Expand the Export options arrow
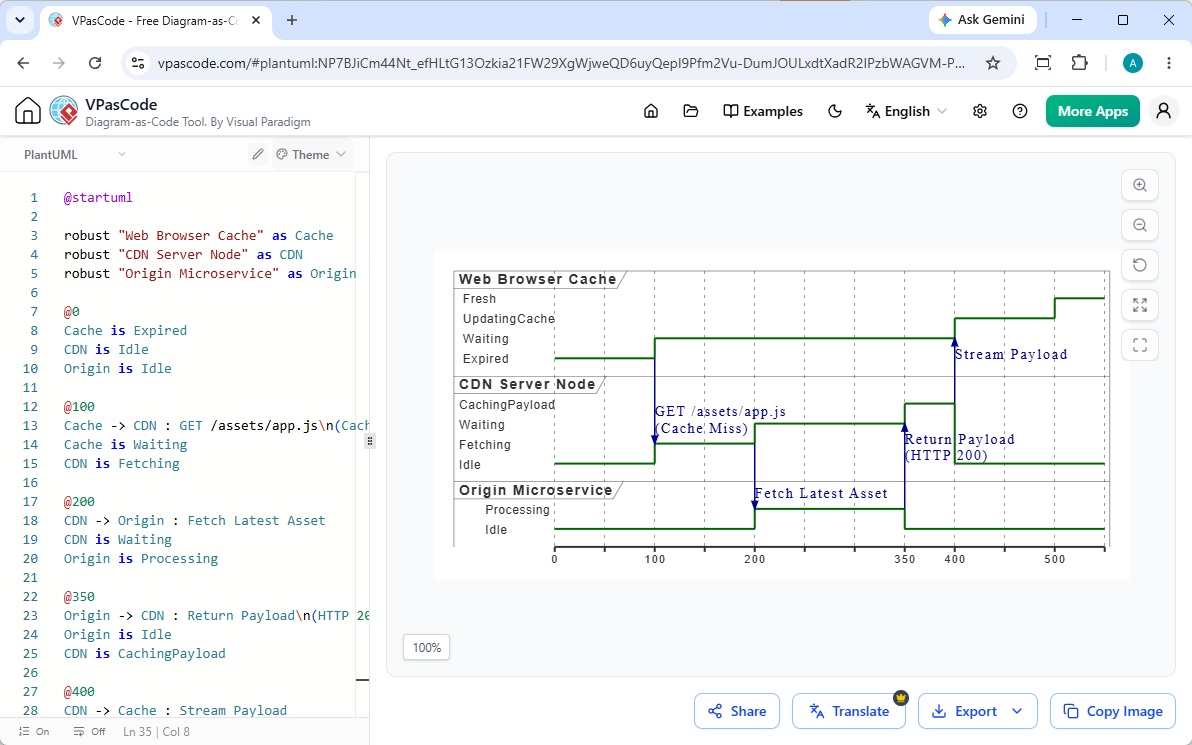The image size is (1192, 745). (x=1017, y=712)
